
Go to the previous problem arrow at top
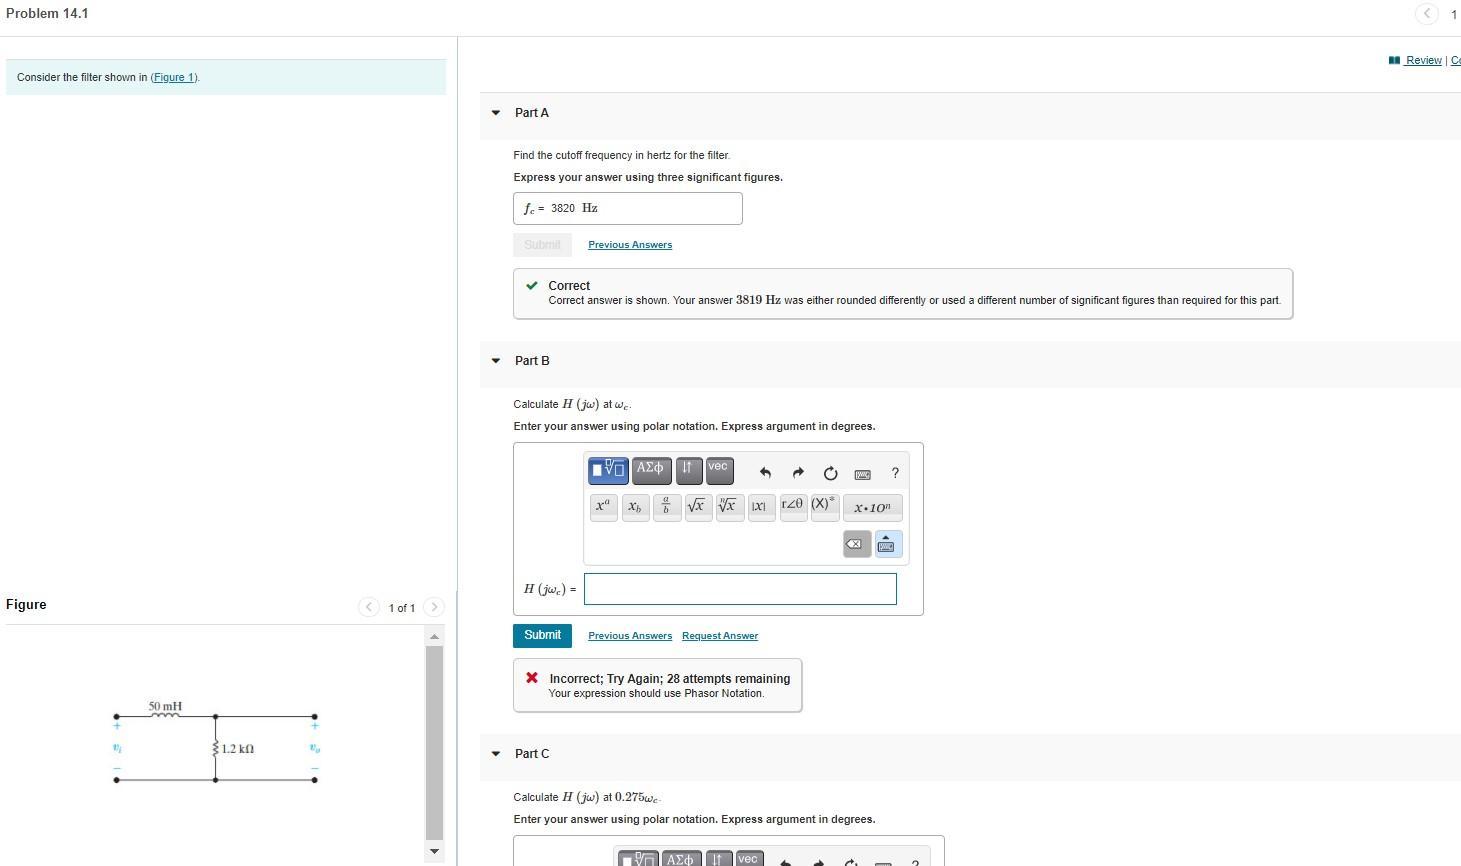pos(1427,13)
